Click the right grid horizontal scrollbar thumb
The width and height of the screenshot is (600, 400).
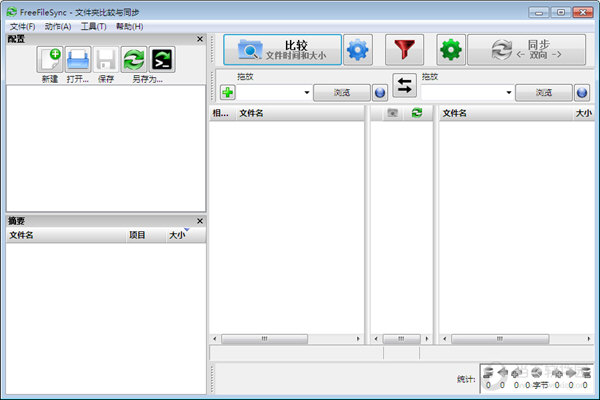(500, 339)
